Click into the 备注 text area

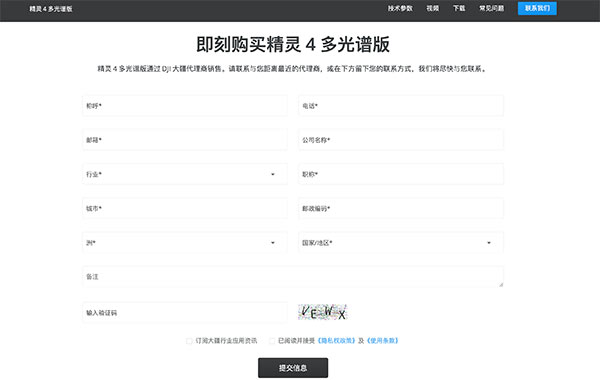coord(293,277)
